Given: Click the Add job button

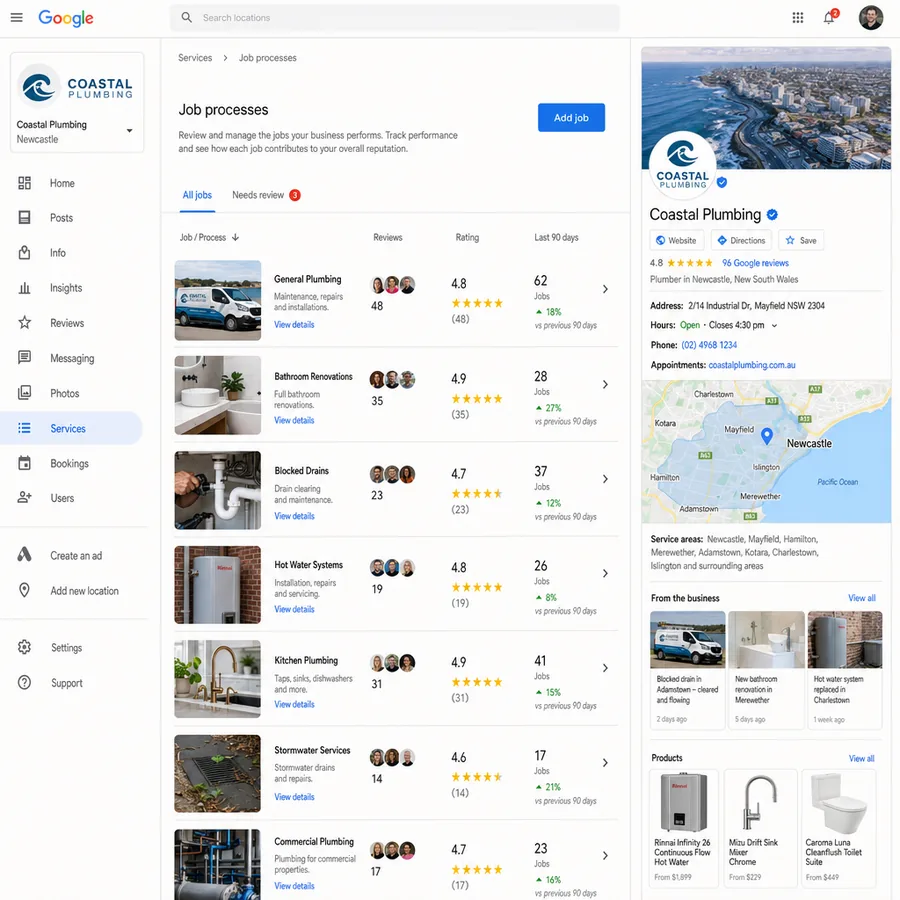Looking at the screenshot, I should point(571,118).
